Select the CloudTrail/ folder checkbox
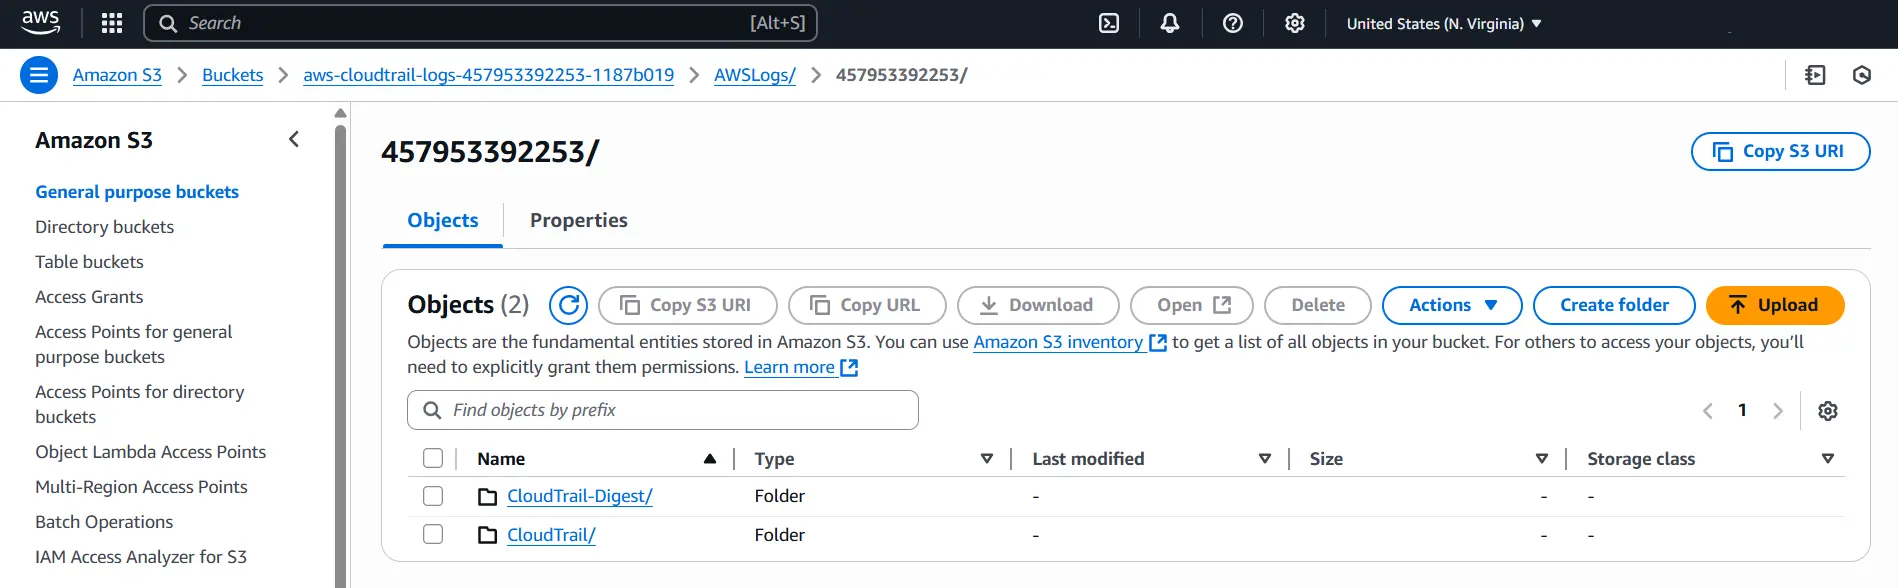Screen dimensions: 1898x588 (x=433, y=534)
